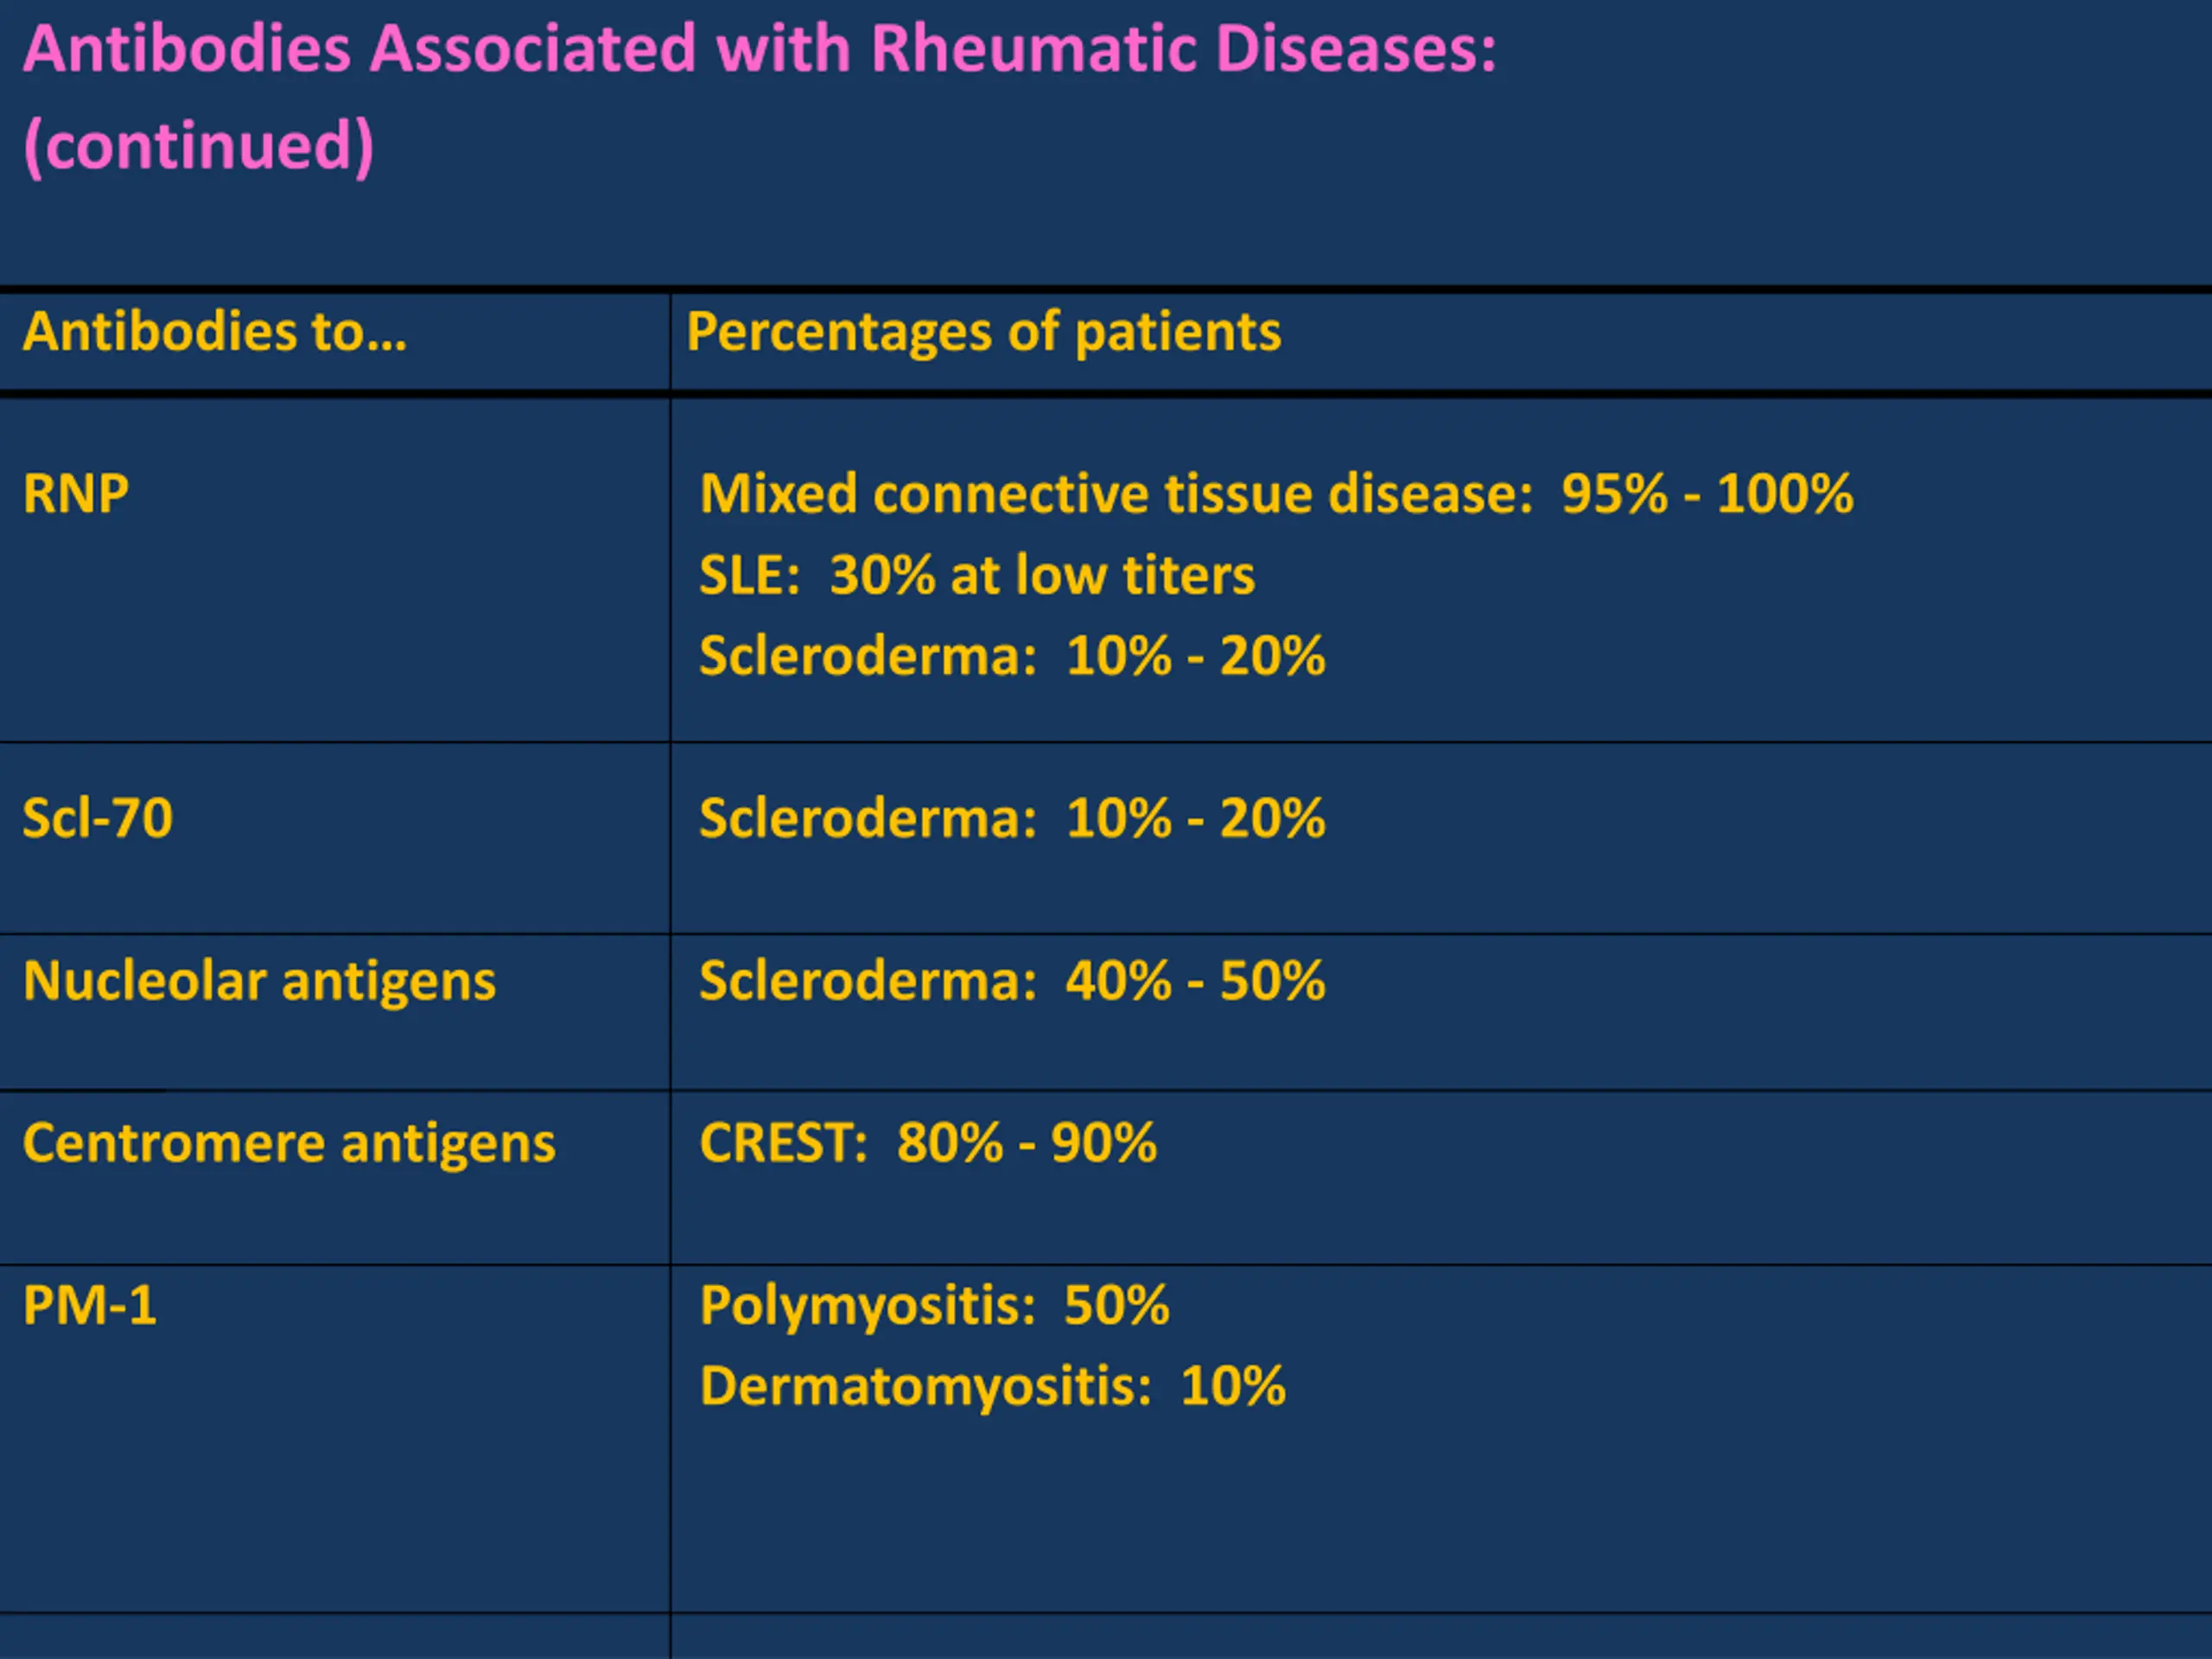Click the empty right cell below the Dermatomyositis row

click(1440, 1637)
